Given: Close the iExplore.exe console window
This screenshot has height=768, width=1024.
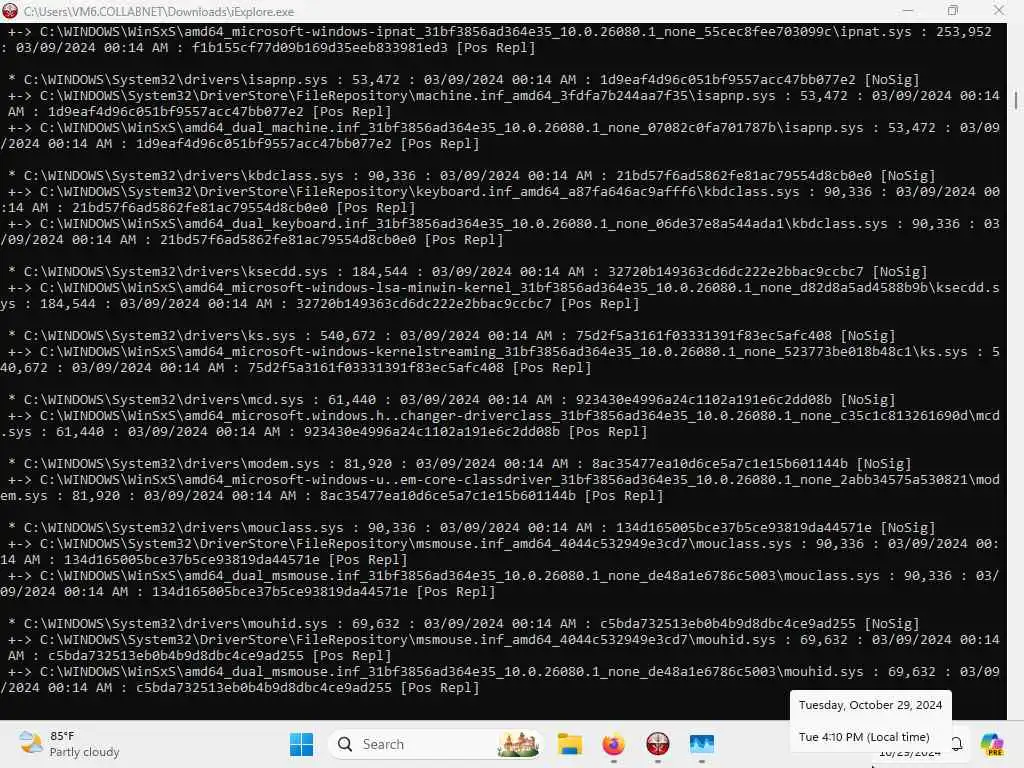Looking at the screenshot, I should tap(999, 10).
